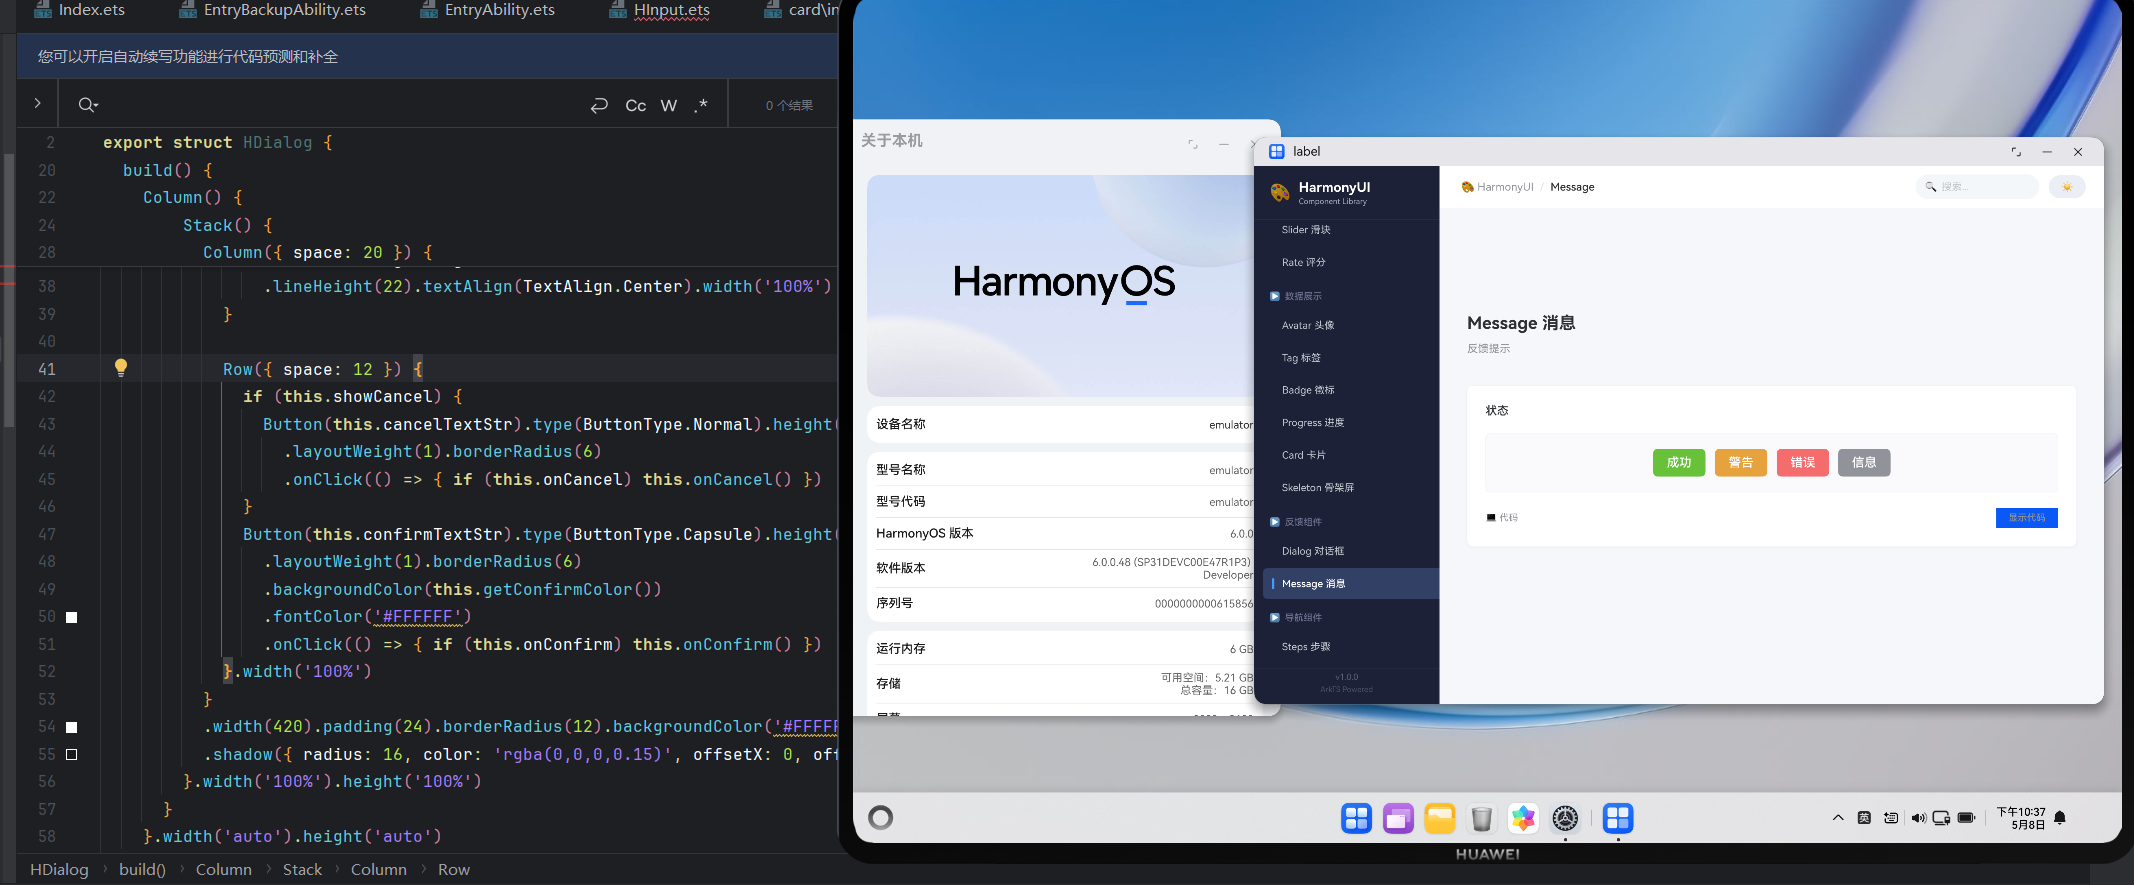Click the blue 显示代码 button

click(2027, 517)
